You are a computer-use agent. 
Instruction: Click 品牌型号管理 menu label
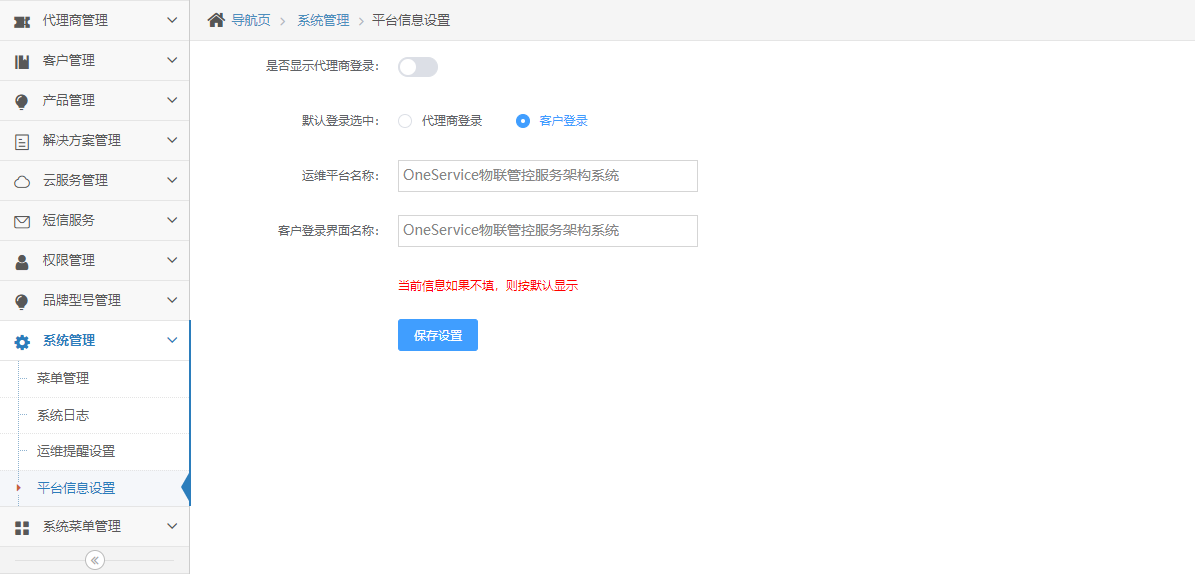[82, 300]
